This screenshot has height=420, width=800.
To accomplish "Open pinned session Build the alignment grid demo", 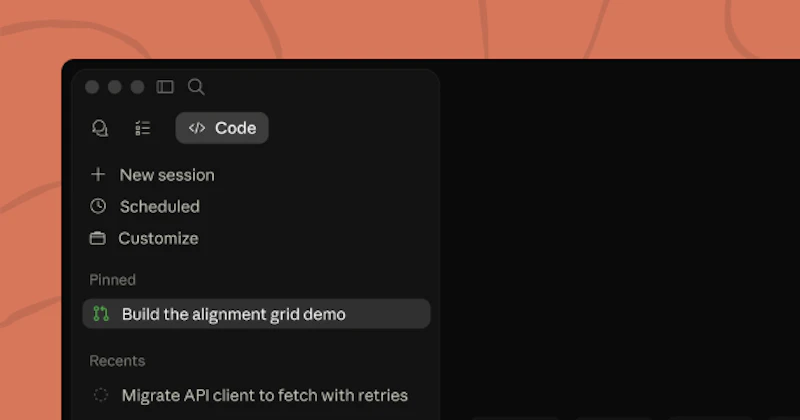I will pyautogui.click(x=256, y=314).
